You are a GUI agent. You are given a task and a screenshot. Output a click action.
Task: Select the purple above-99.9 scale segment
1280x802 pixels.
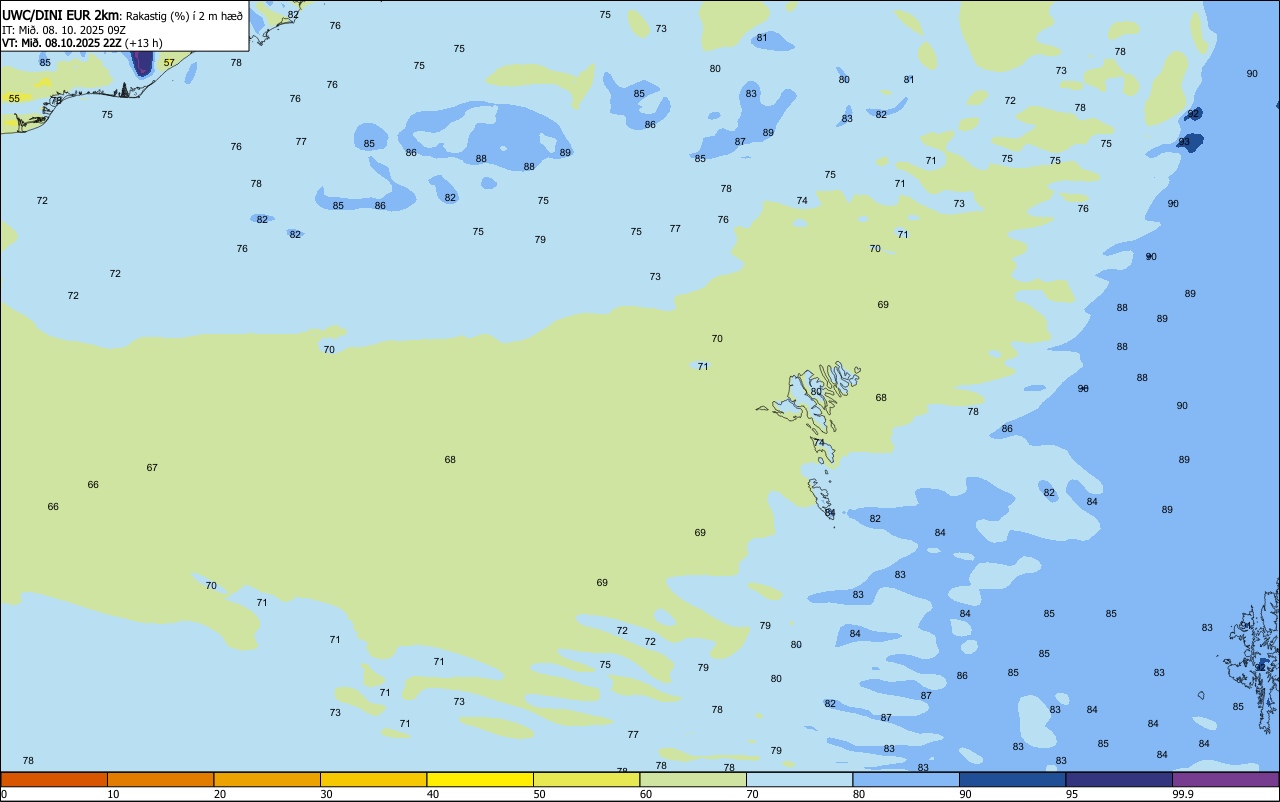click(1225, 779)
